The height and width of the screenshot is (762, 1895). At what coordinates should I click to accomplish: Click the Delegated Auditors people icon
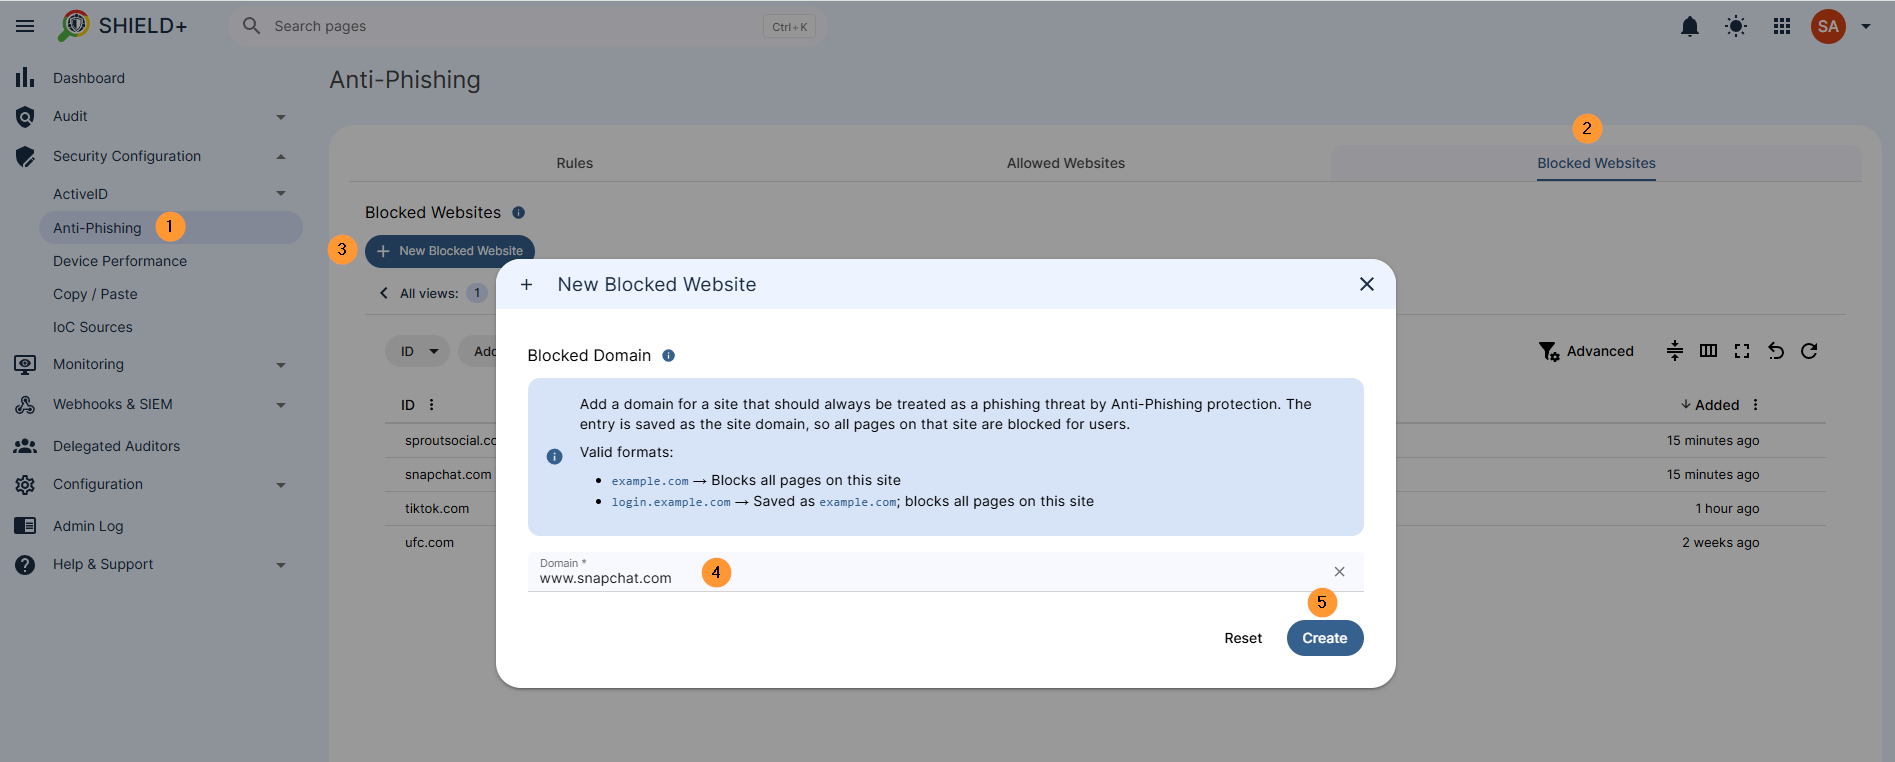(25, 446)
